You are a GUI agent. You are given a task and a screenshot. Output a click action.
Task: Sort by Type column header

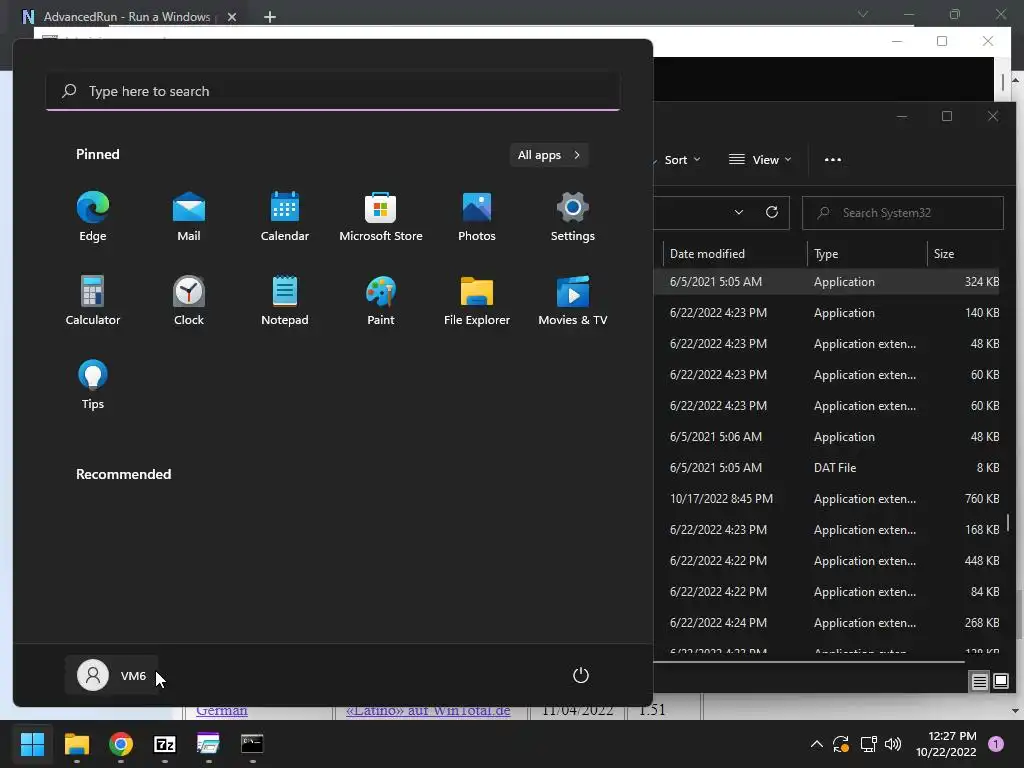[867, 253]
